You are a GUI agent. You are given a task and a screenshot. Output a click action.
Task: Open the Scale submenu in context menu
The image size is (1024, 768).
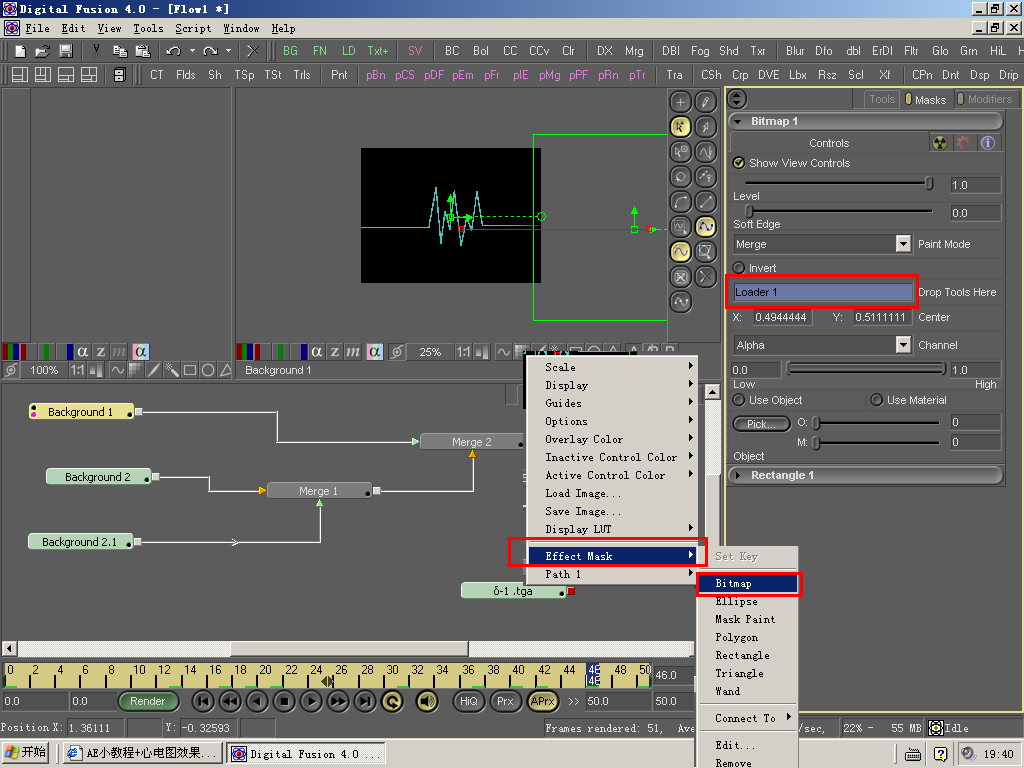612,367
